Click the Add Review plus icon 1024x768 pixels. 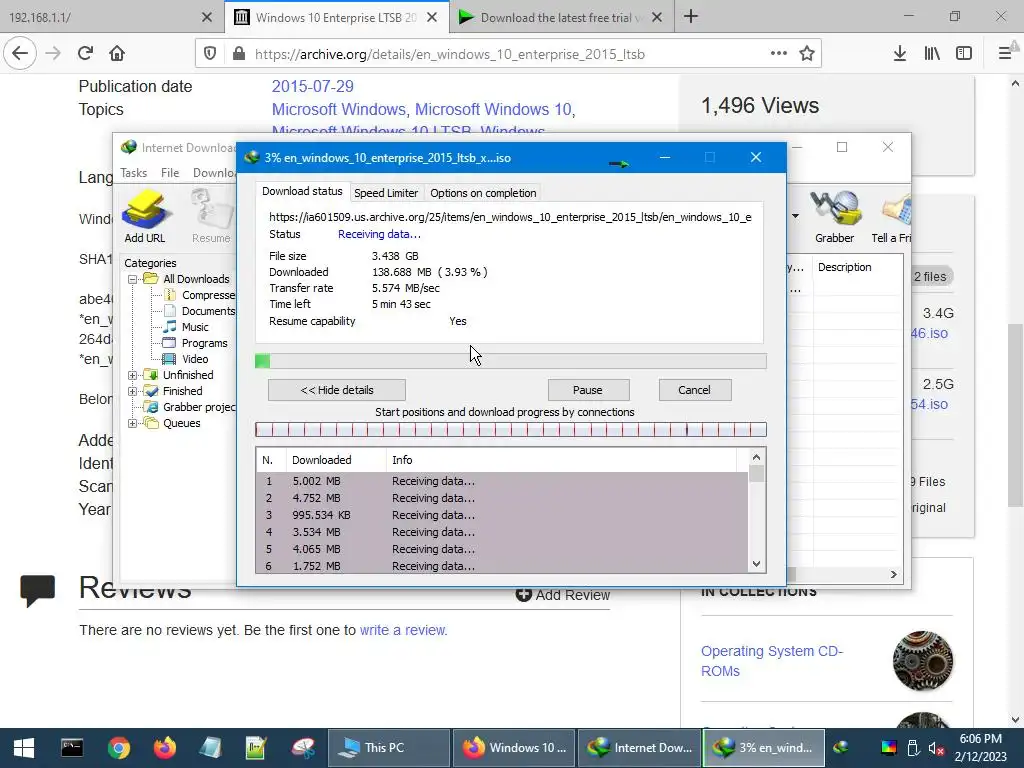tap(523, 594)
